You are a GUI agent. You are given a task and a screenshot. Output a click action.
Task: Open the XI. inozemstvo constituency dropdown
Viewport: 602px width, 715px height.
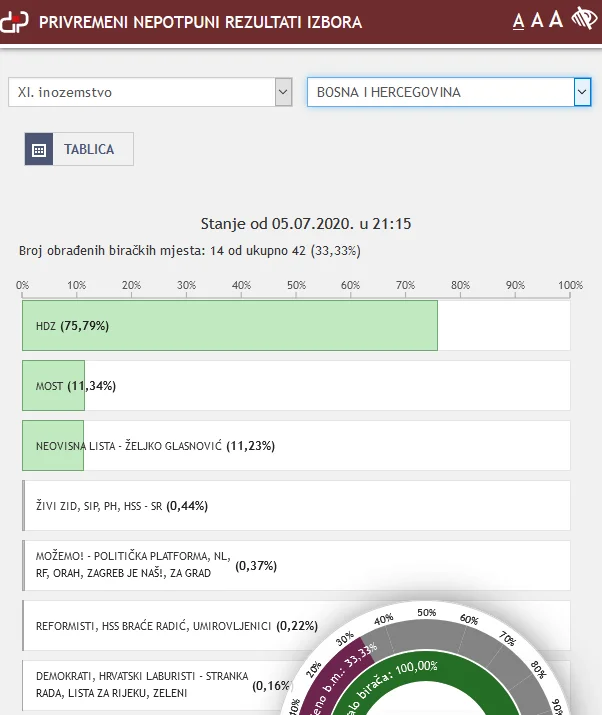(150, 92)
